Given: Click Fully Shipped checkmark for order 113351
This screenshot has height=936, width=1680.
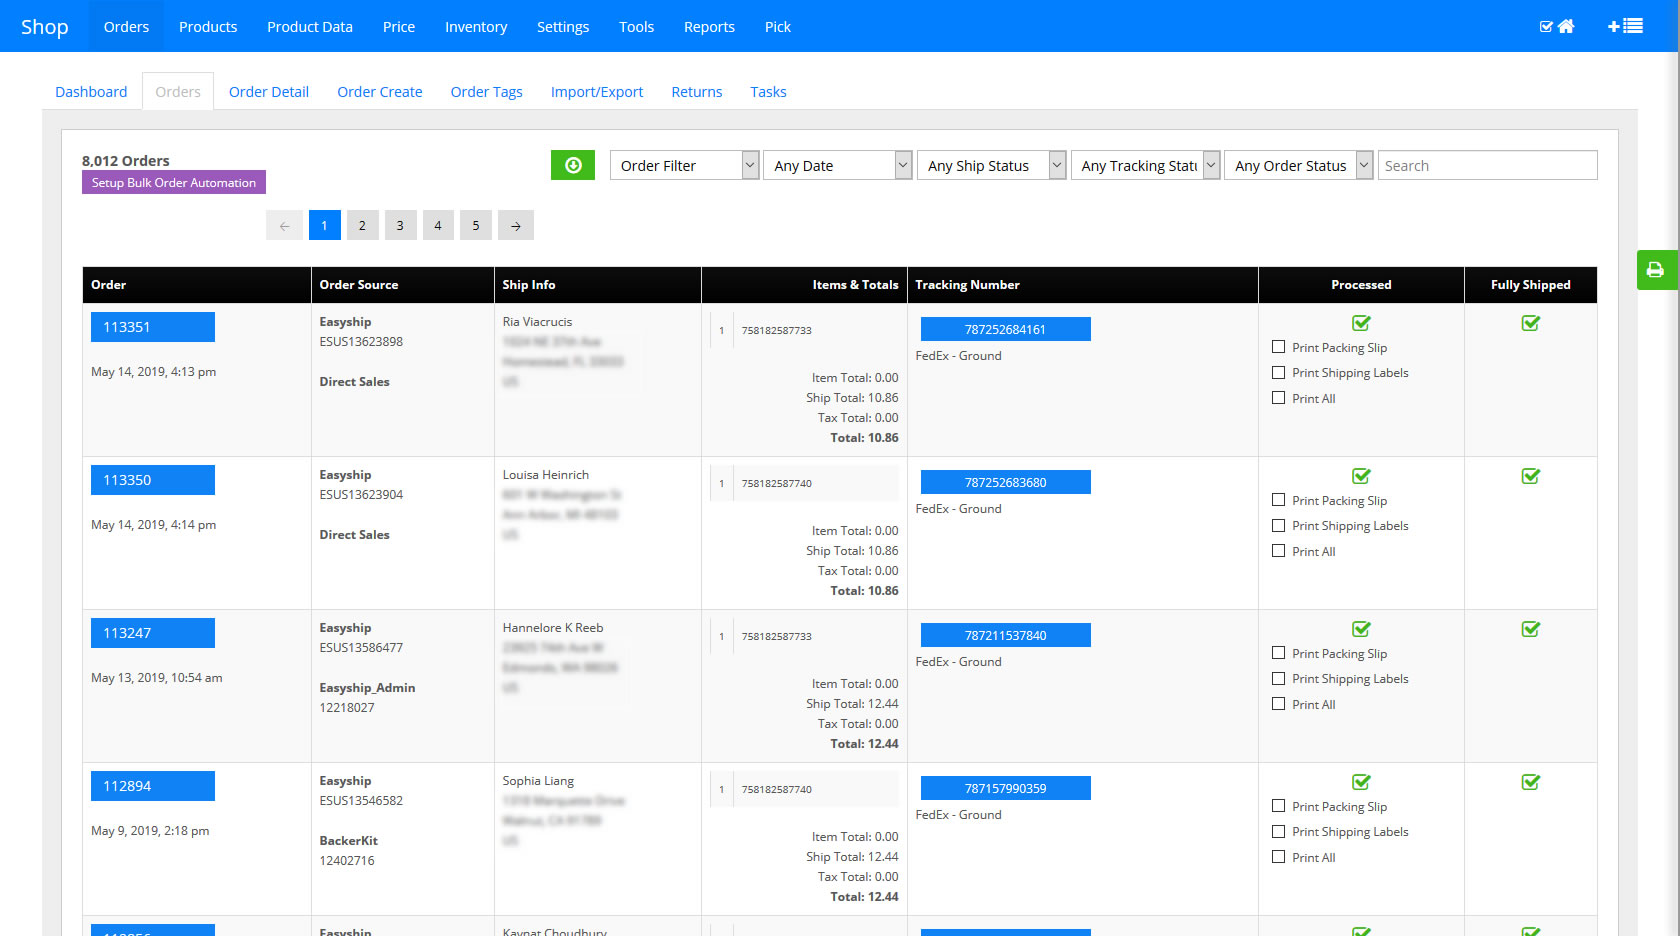Looking at the screenshot, I should click(1530, 323).
